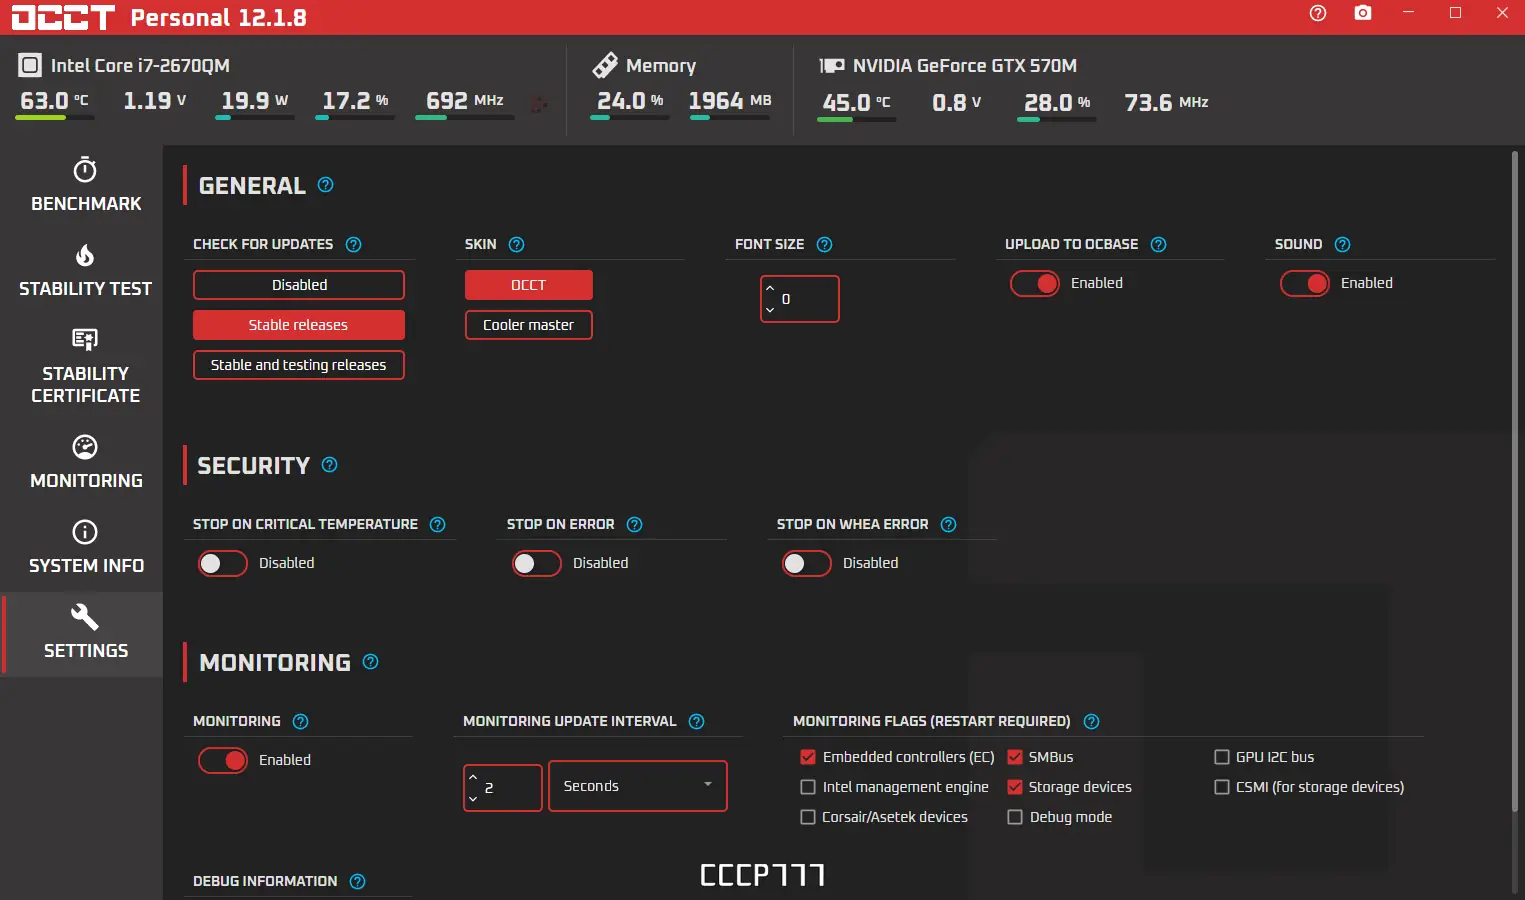Screen dimensions: 1525x900
Task: Switch to the Monitoring page in sidebar
Action: click(x=86, y=462)
